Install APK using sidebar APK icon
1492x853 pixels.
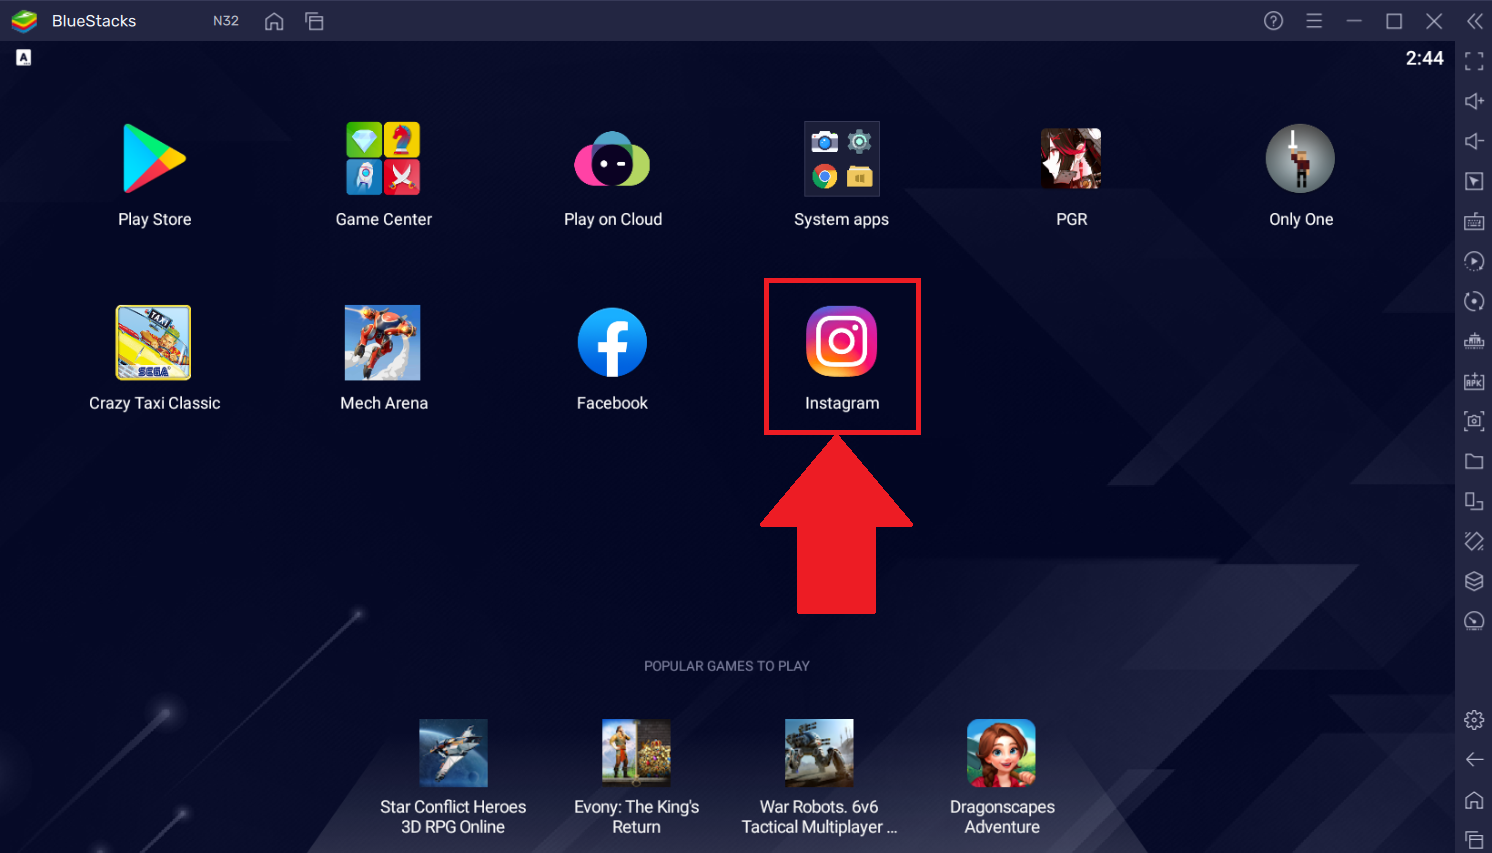coord(1474,381)
